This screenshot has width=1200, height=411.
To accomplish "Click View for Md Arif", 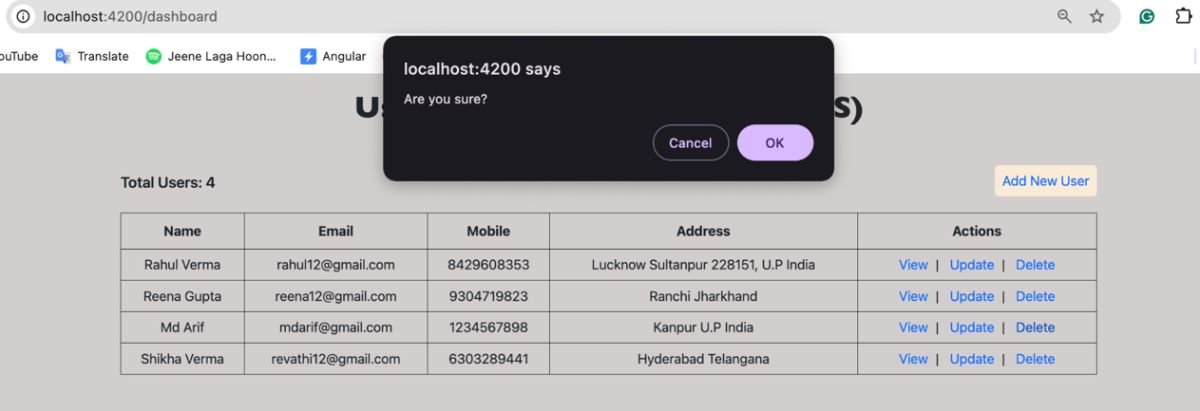I will click(913, 327).
